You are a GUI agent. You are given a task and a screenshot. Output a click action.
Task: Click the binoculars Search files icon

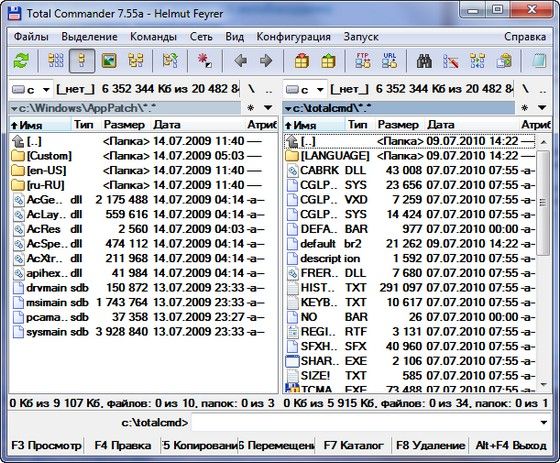(x=424, y=61)
